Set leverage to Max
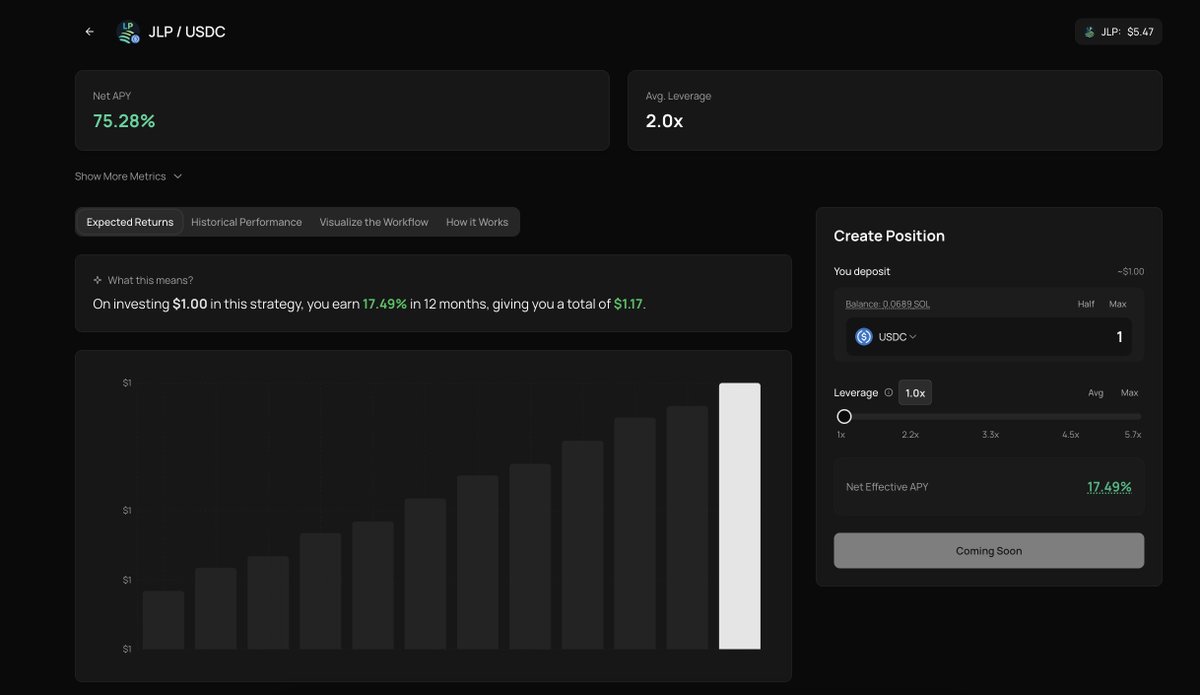Image resolution: width=1200 pixels, height=695 pixels. pos(1129,392)
